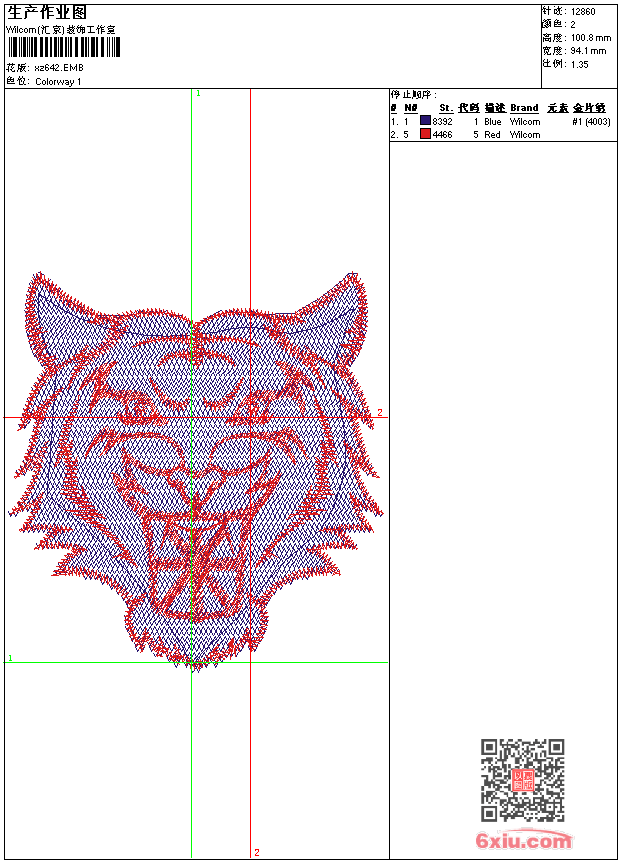Open the 6xiu.com watermark link
620x860 pixels.
point(523,841)
